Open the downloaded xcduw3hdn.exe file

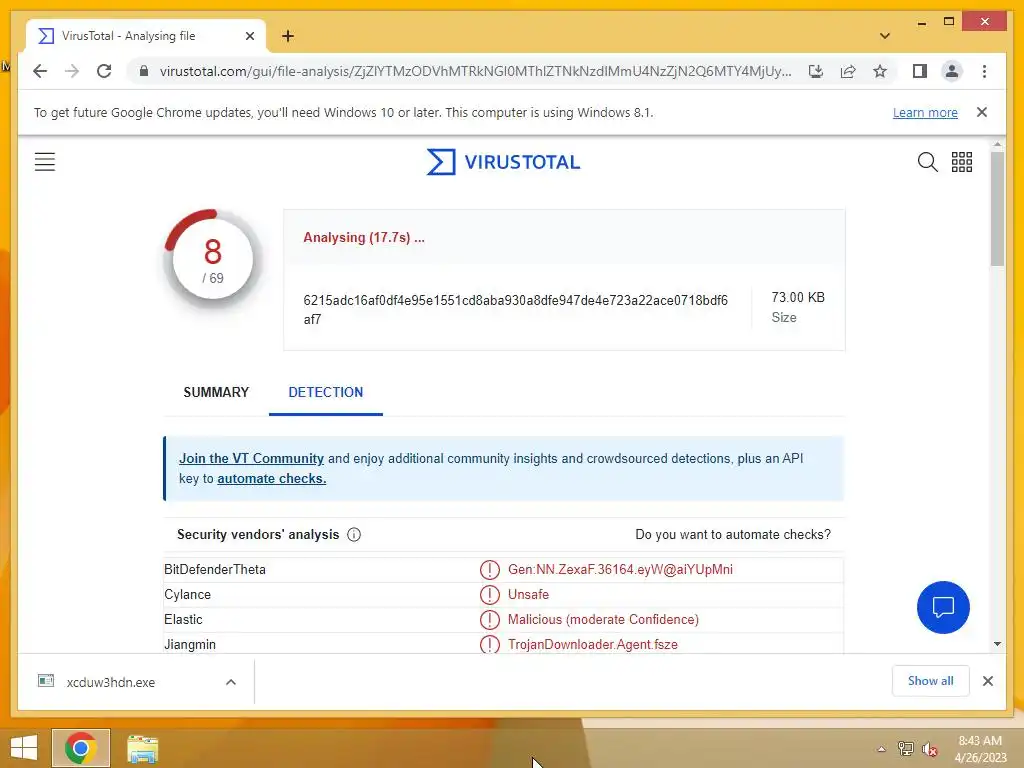111,682
